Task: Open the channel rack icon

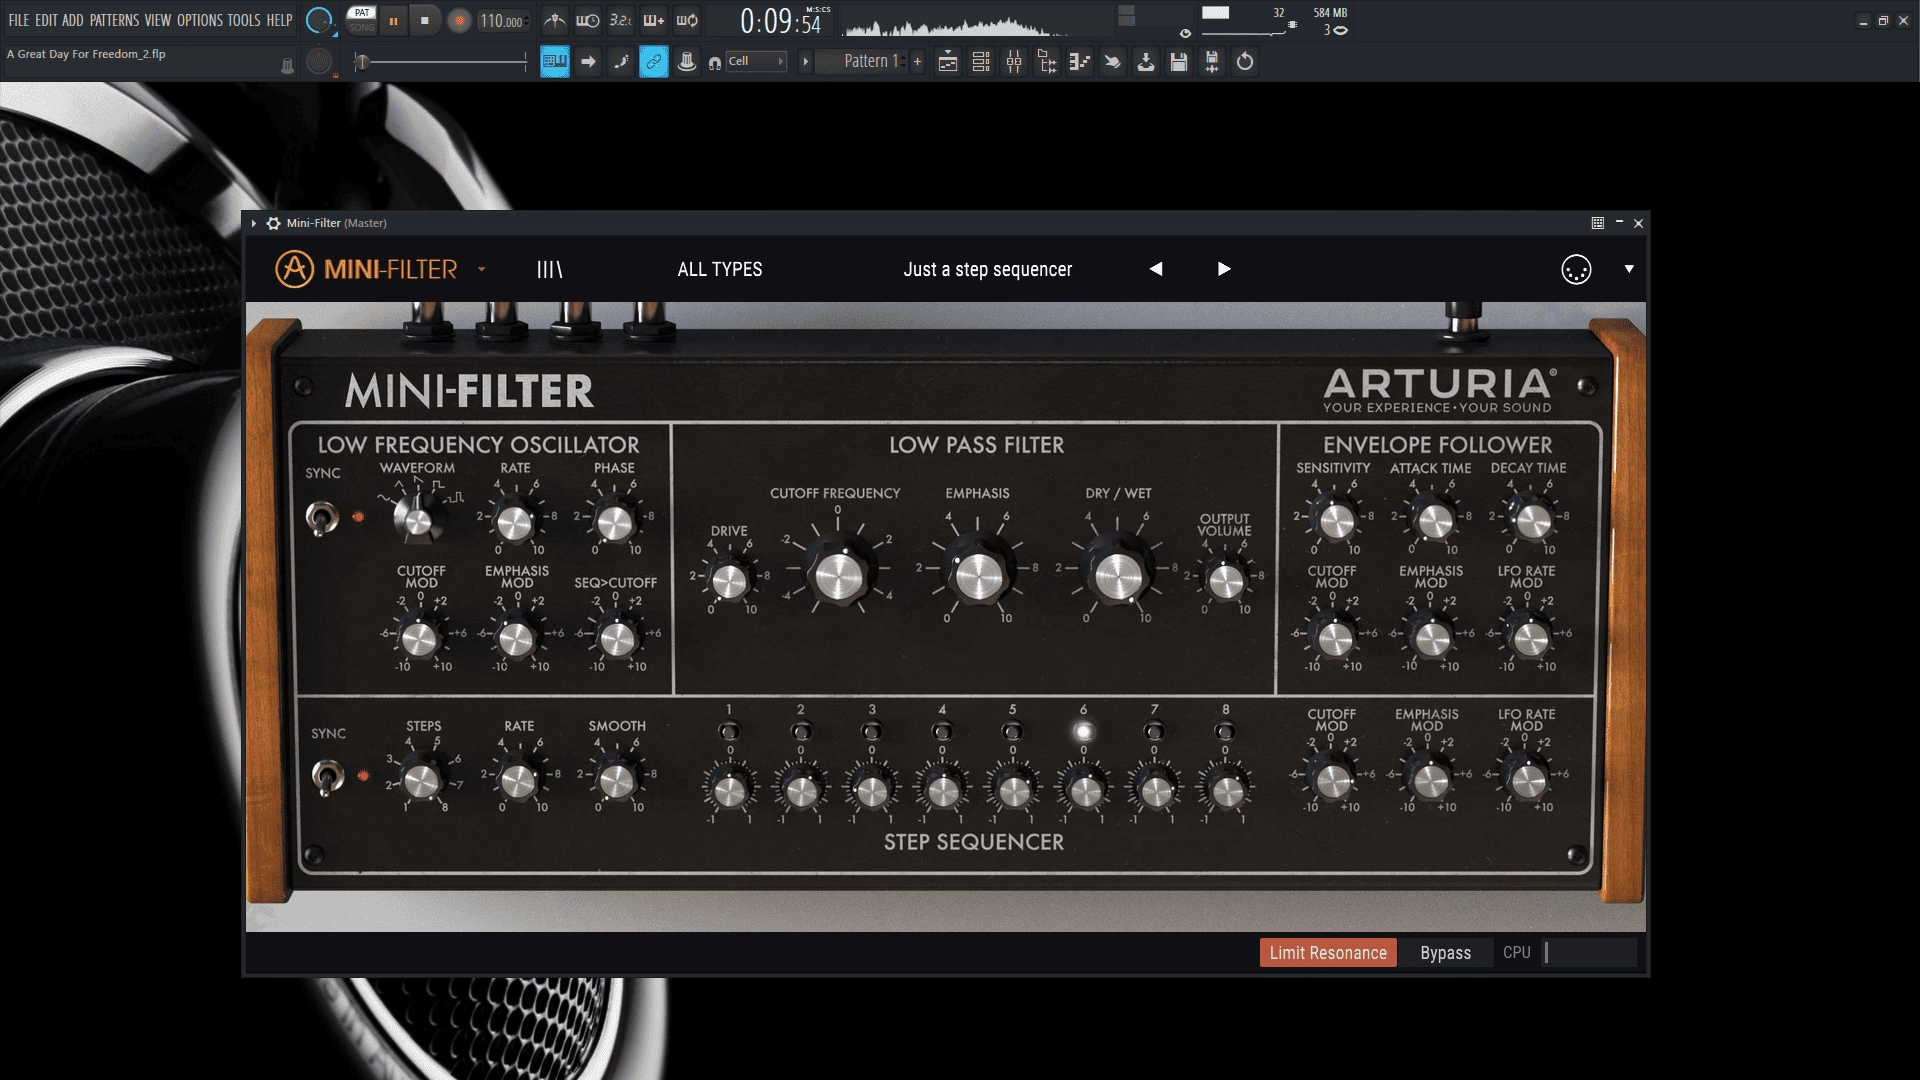Action: tap(981, 62)
